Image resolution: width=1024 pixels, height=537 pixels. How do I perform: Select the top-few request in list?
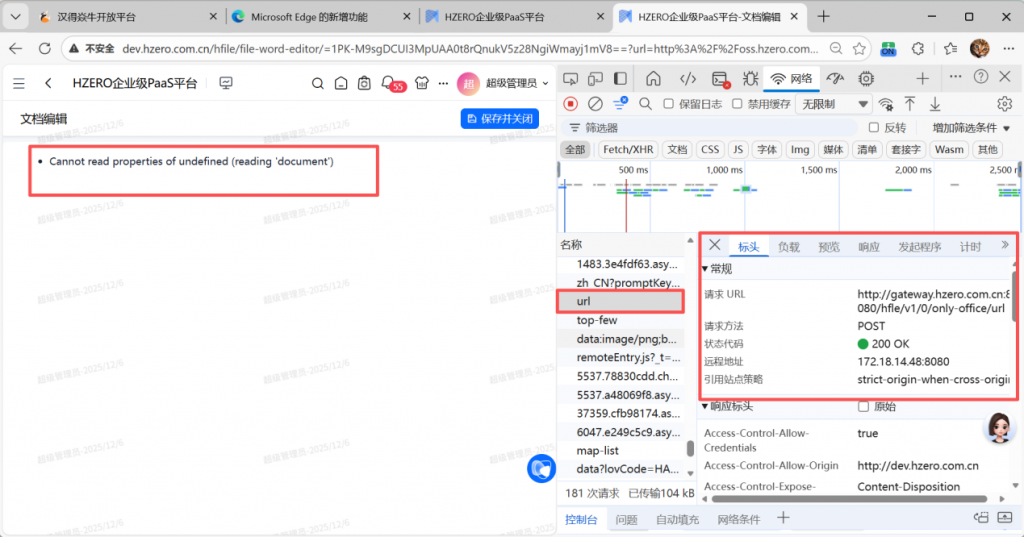597,320
